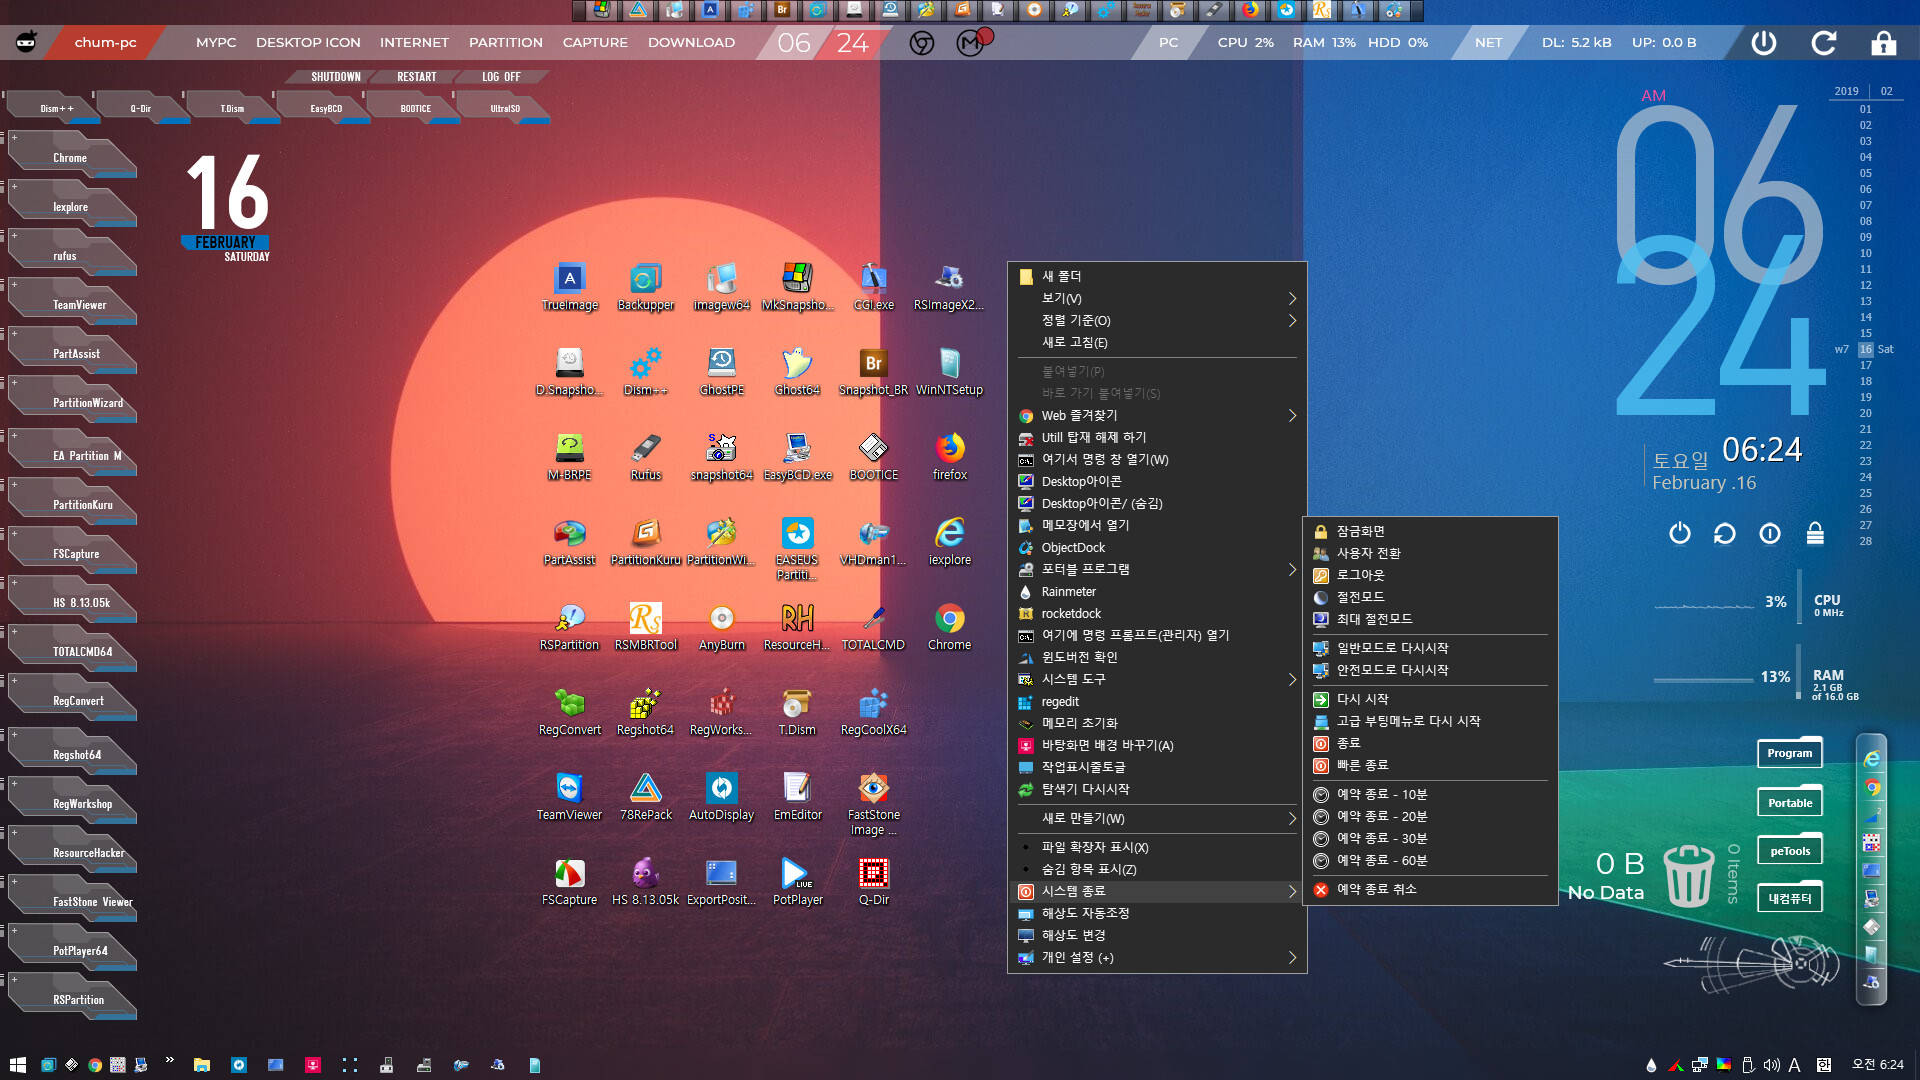Choose 잠금화면 in submenu
The height and width of the screenshot is (1080, 1920).
(x=1430, y=531)
